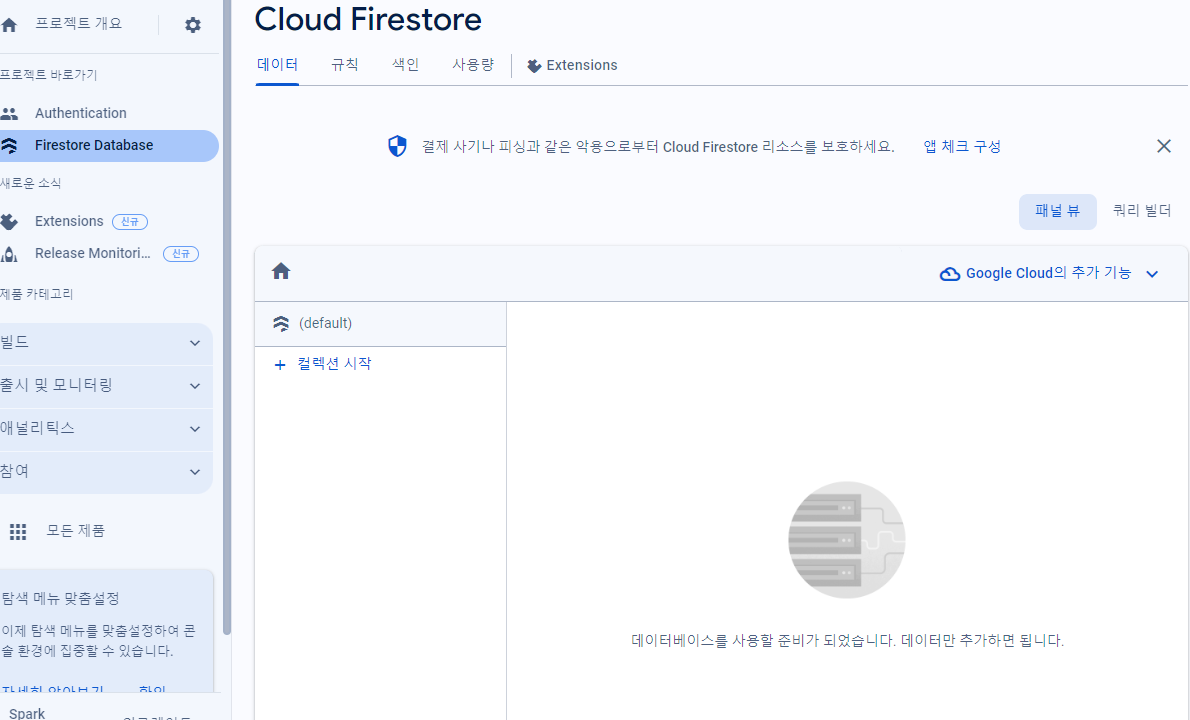Click the 새로운 소식 section label
The image size is (1190, 720).
(x=30, y=184)
